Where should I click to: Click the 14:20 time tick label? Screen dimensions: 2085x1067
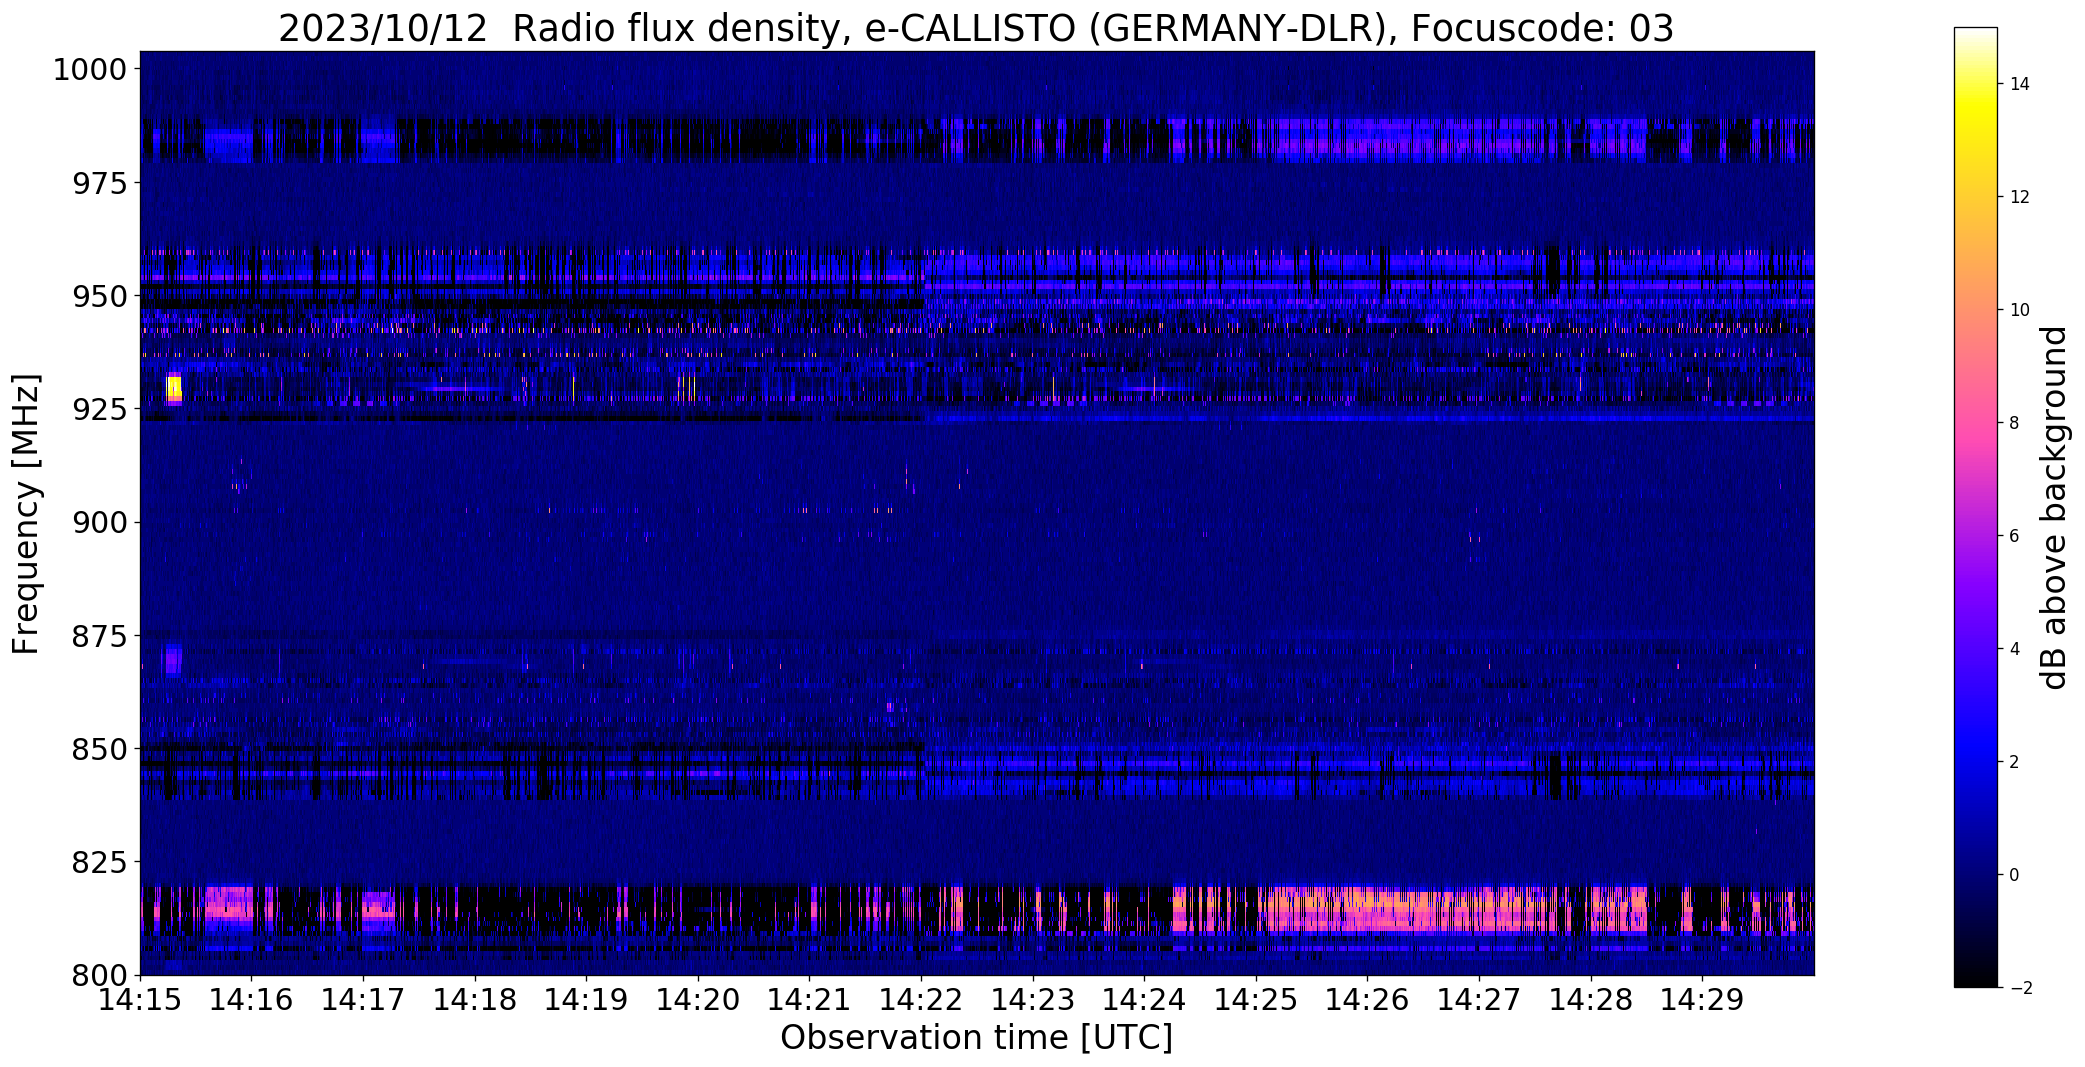click(x=698, y=1000)
